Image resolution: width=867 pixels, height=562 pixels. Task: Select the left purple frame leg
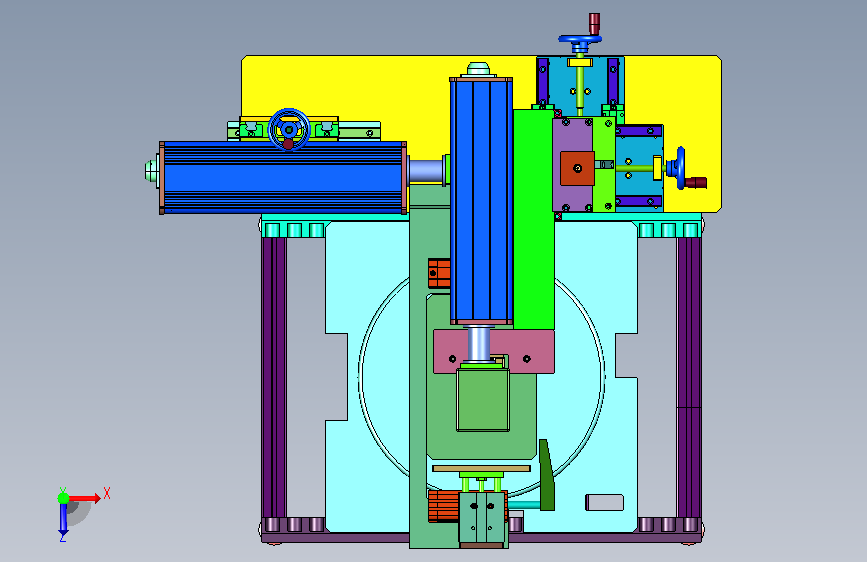pyautogui.click(x=274, y=377)
